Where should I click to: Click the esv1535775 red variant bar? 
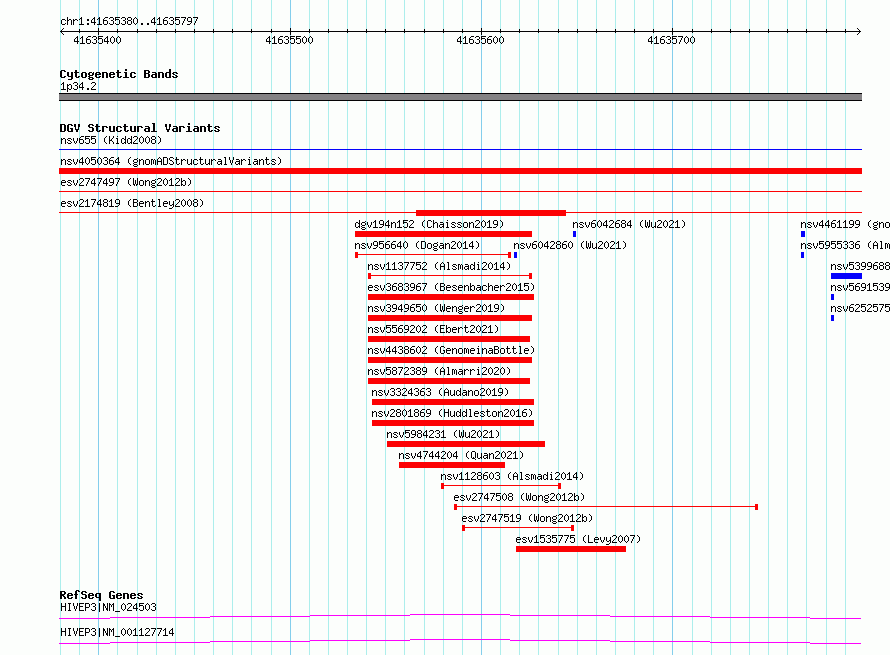[571, 549]
